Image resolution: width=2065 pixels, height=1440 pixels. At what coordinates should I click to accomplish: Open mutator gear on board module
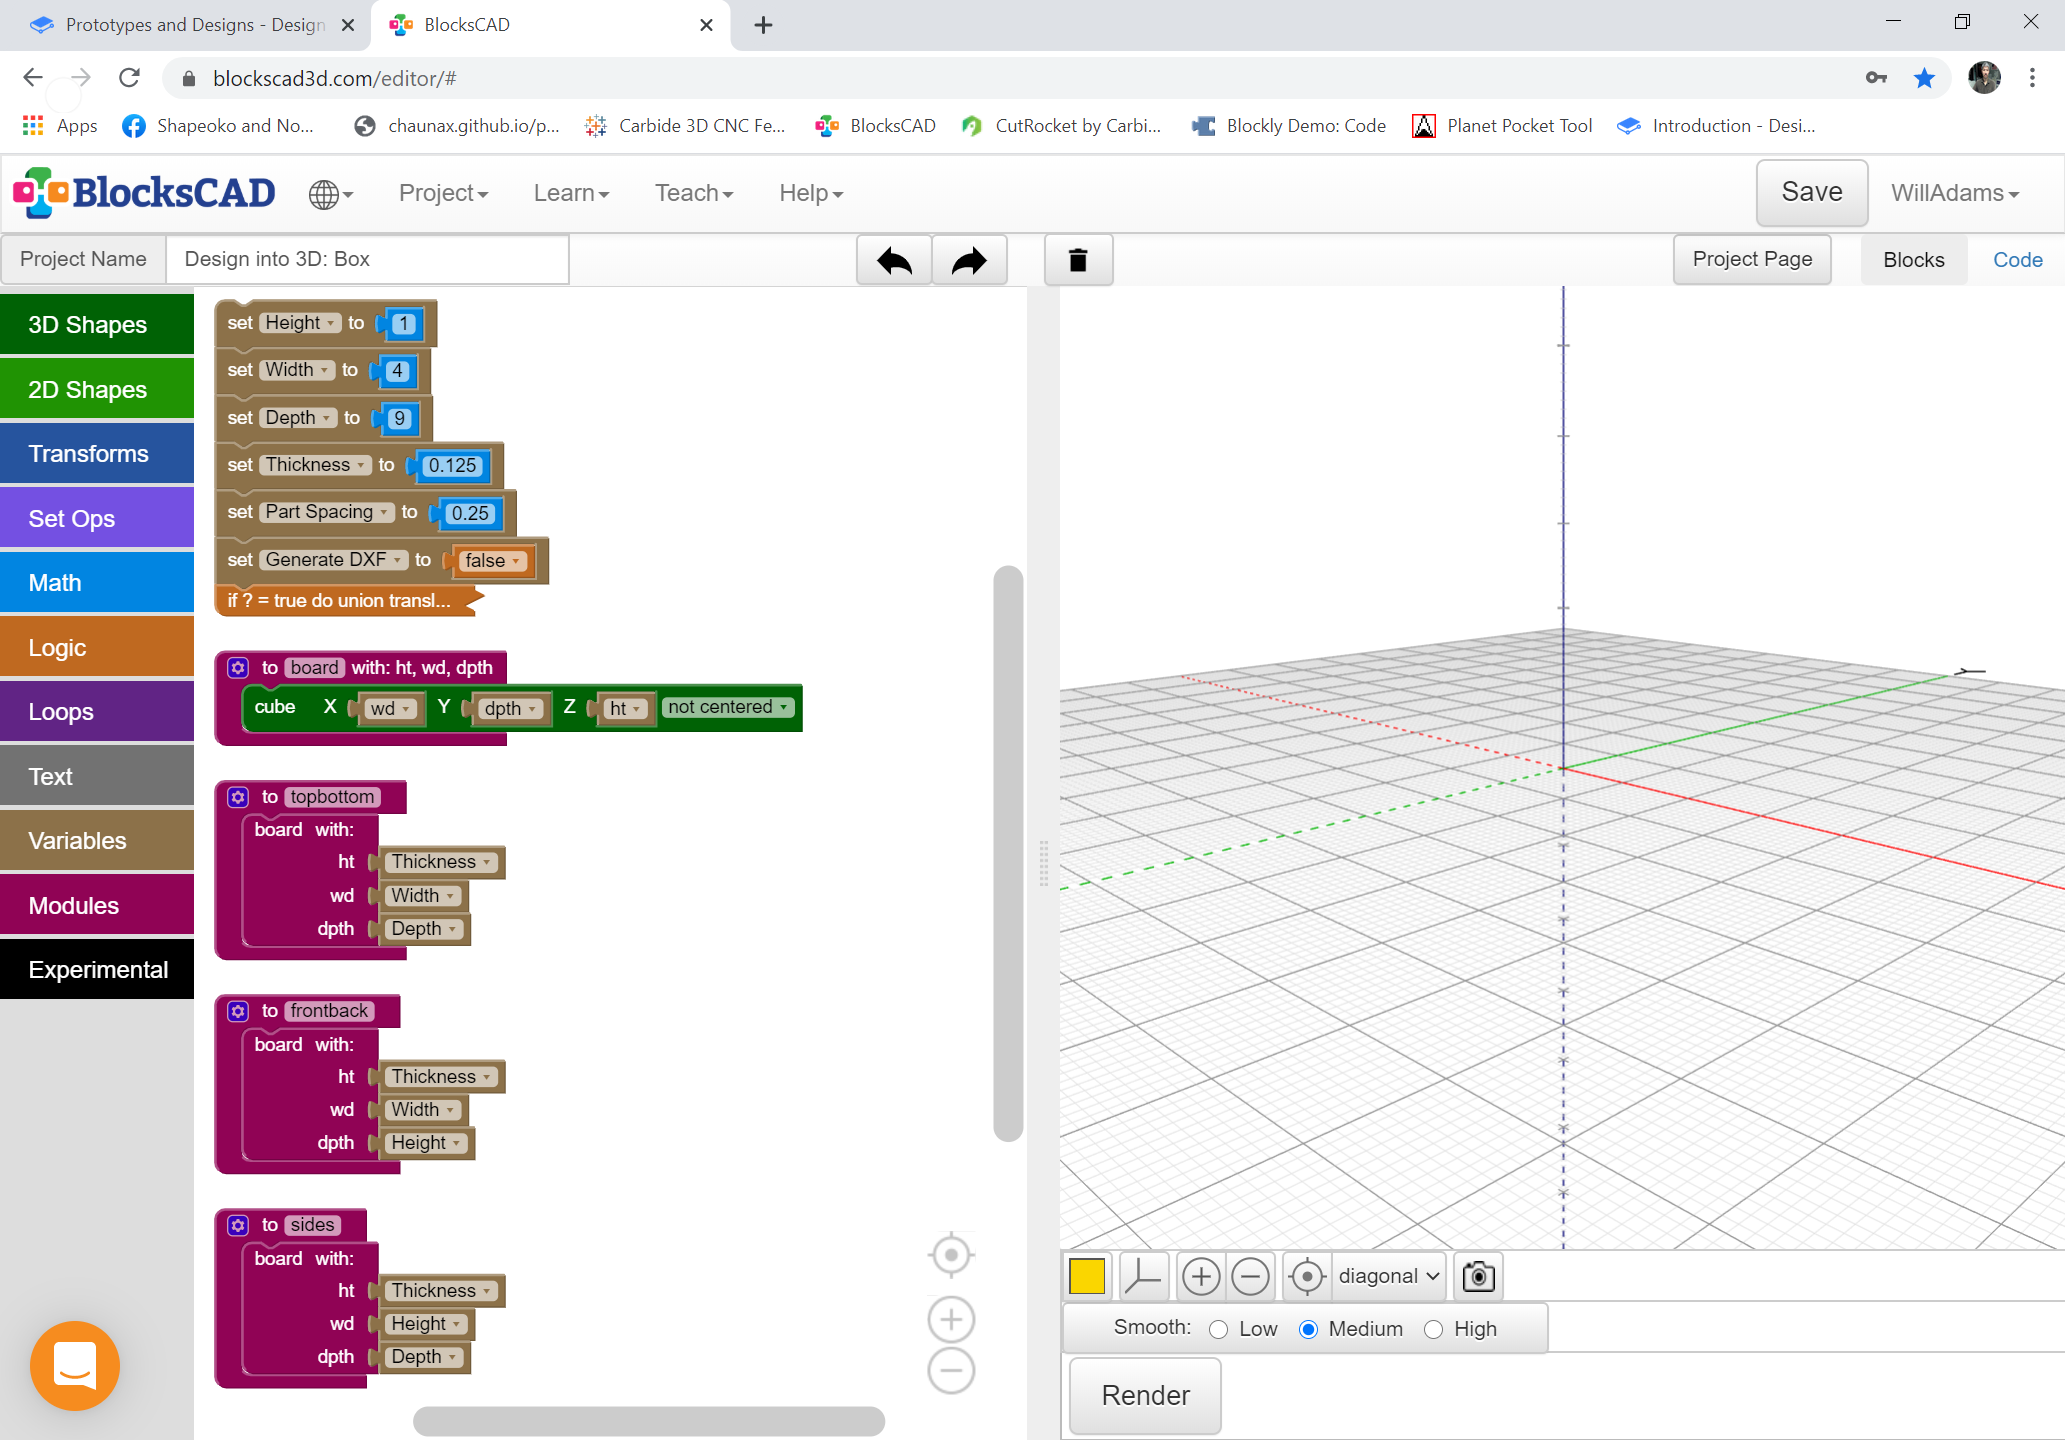(238, 667)
